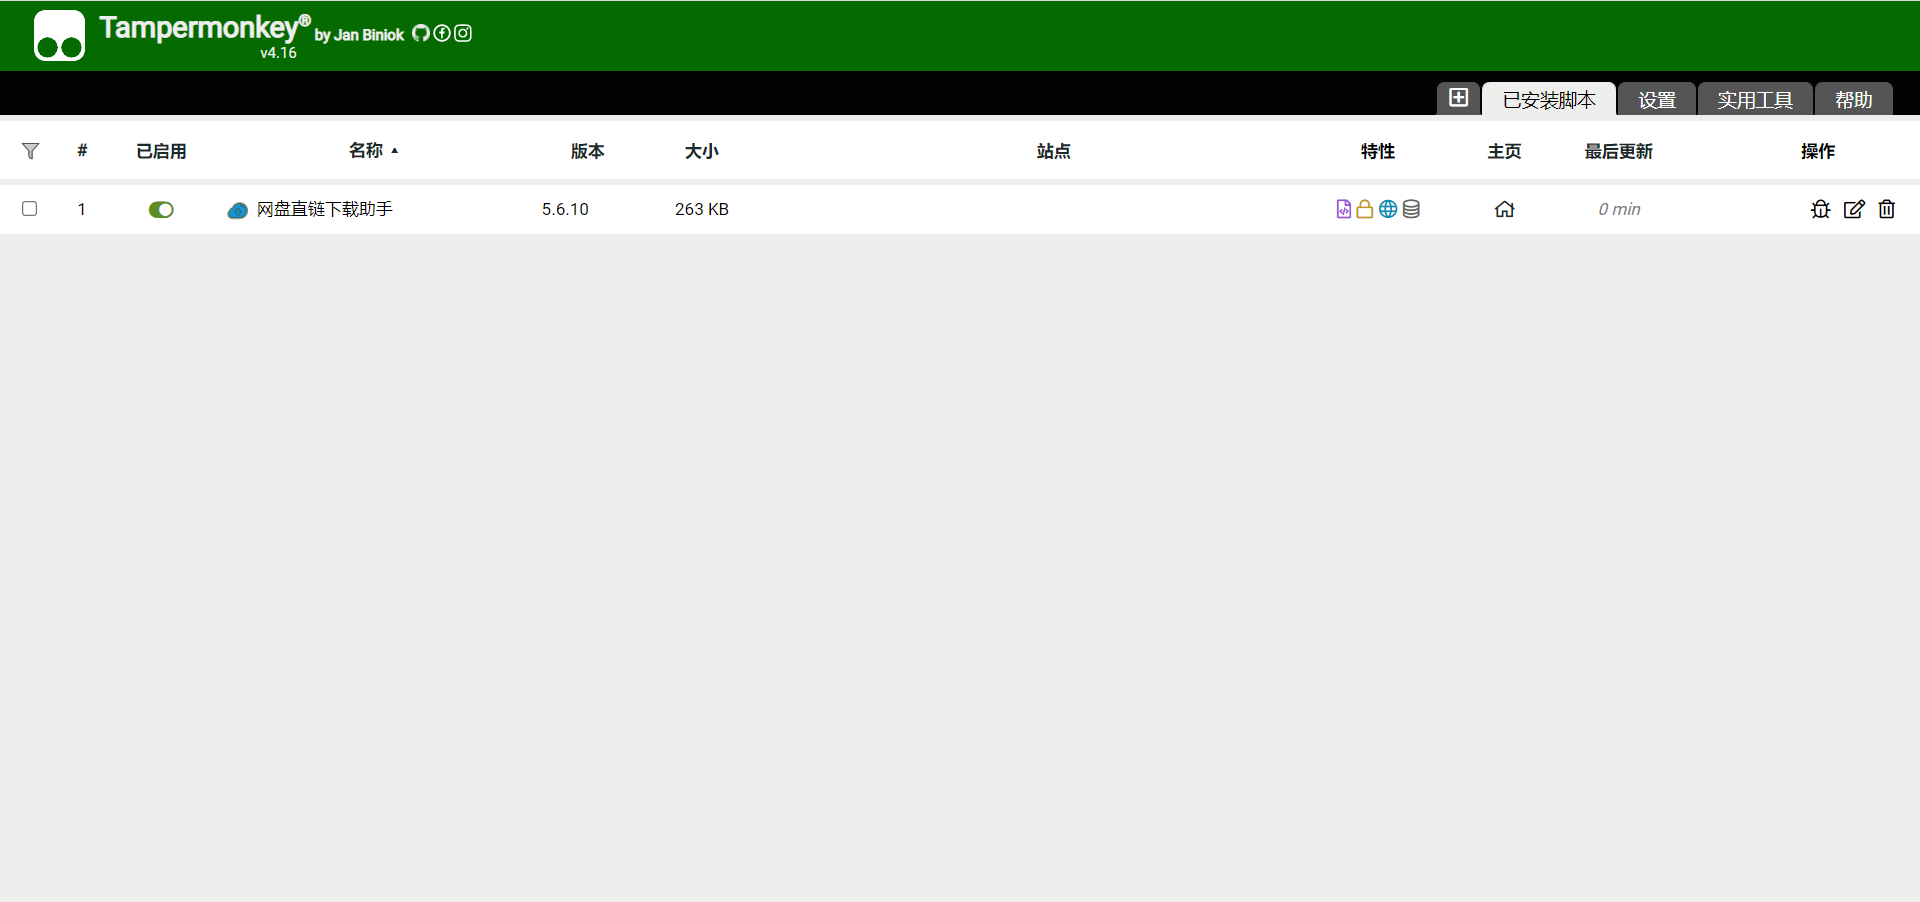Click the bug debug icon for script
Image resolution: width=1920 pixels, height=902 pixels.
pos(1821,209)
